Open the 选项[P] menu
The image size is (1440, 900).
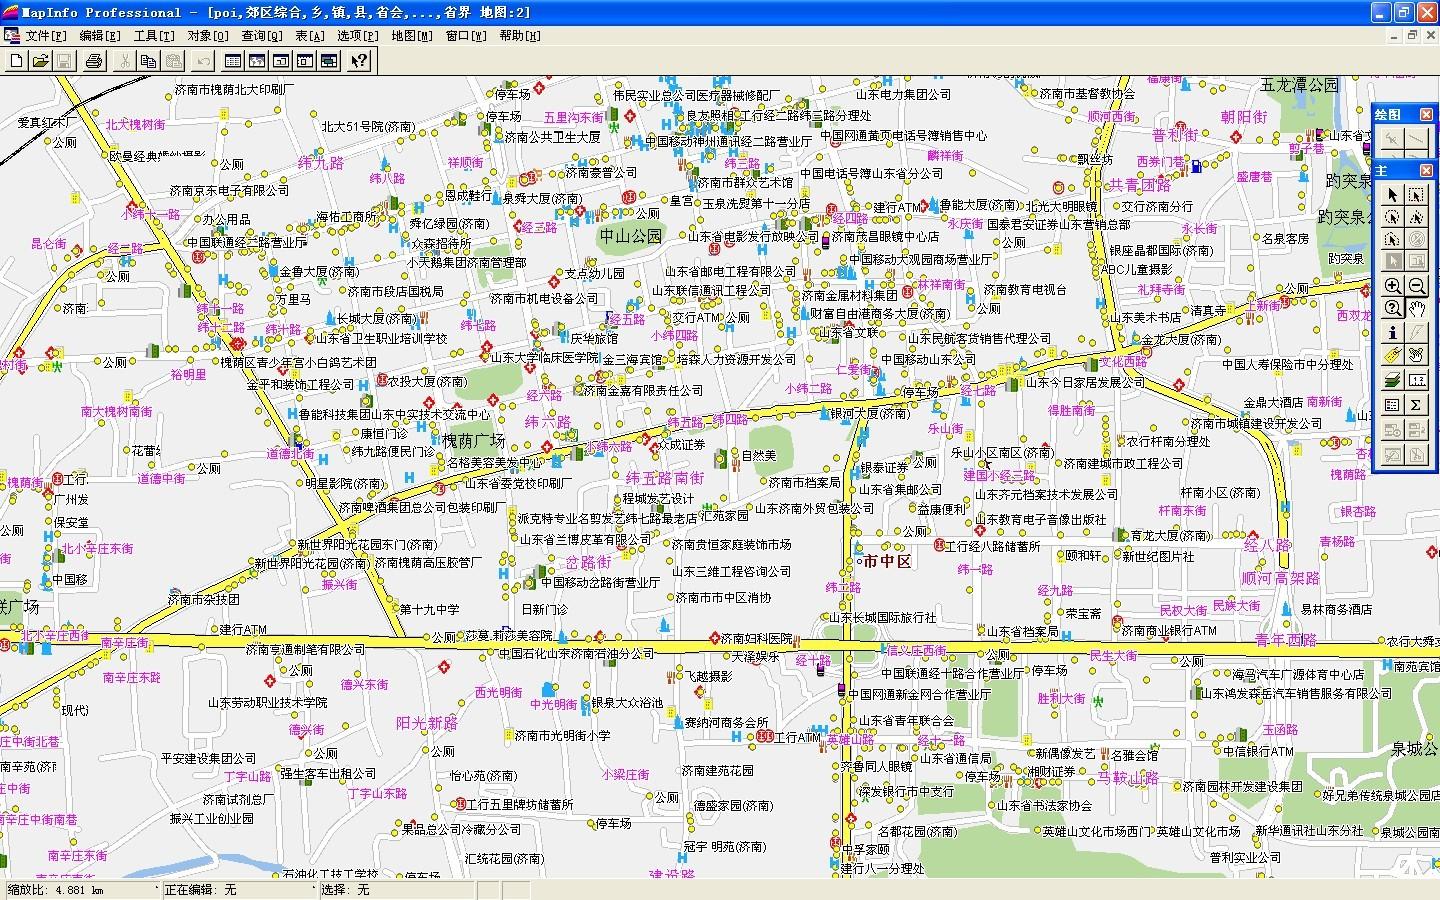coord(358,36)
